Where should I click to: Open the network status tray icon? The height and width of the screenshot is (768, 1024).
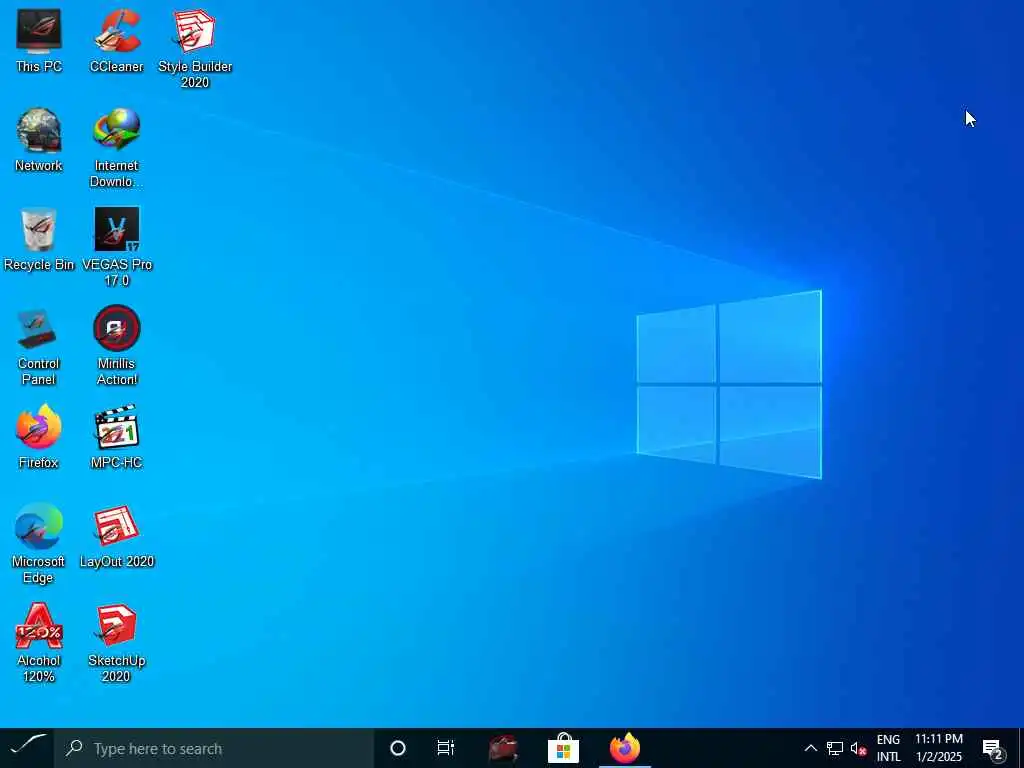click(x=835, y=748)
